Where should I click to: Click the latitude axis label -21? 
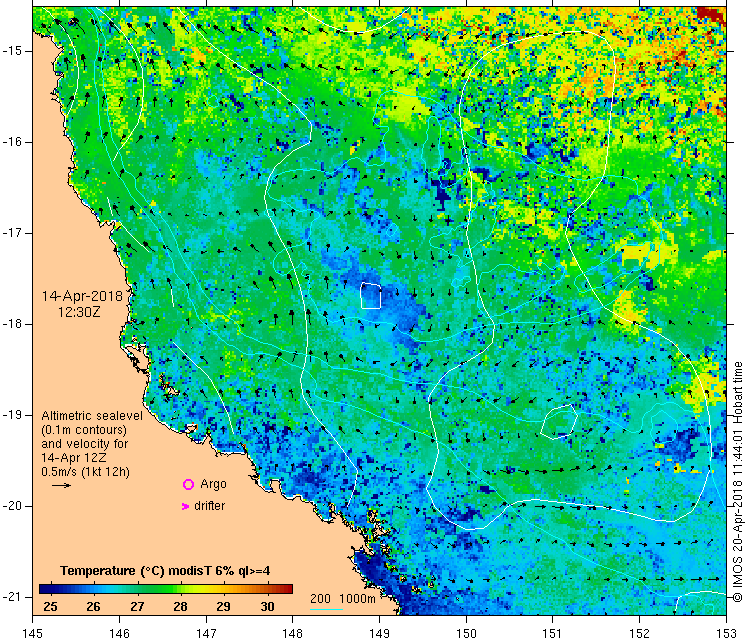[x=13, y=597]
